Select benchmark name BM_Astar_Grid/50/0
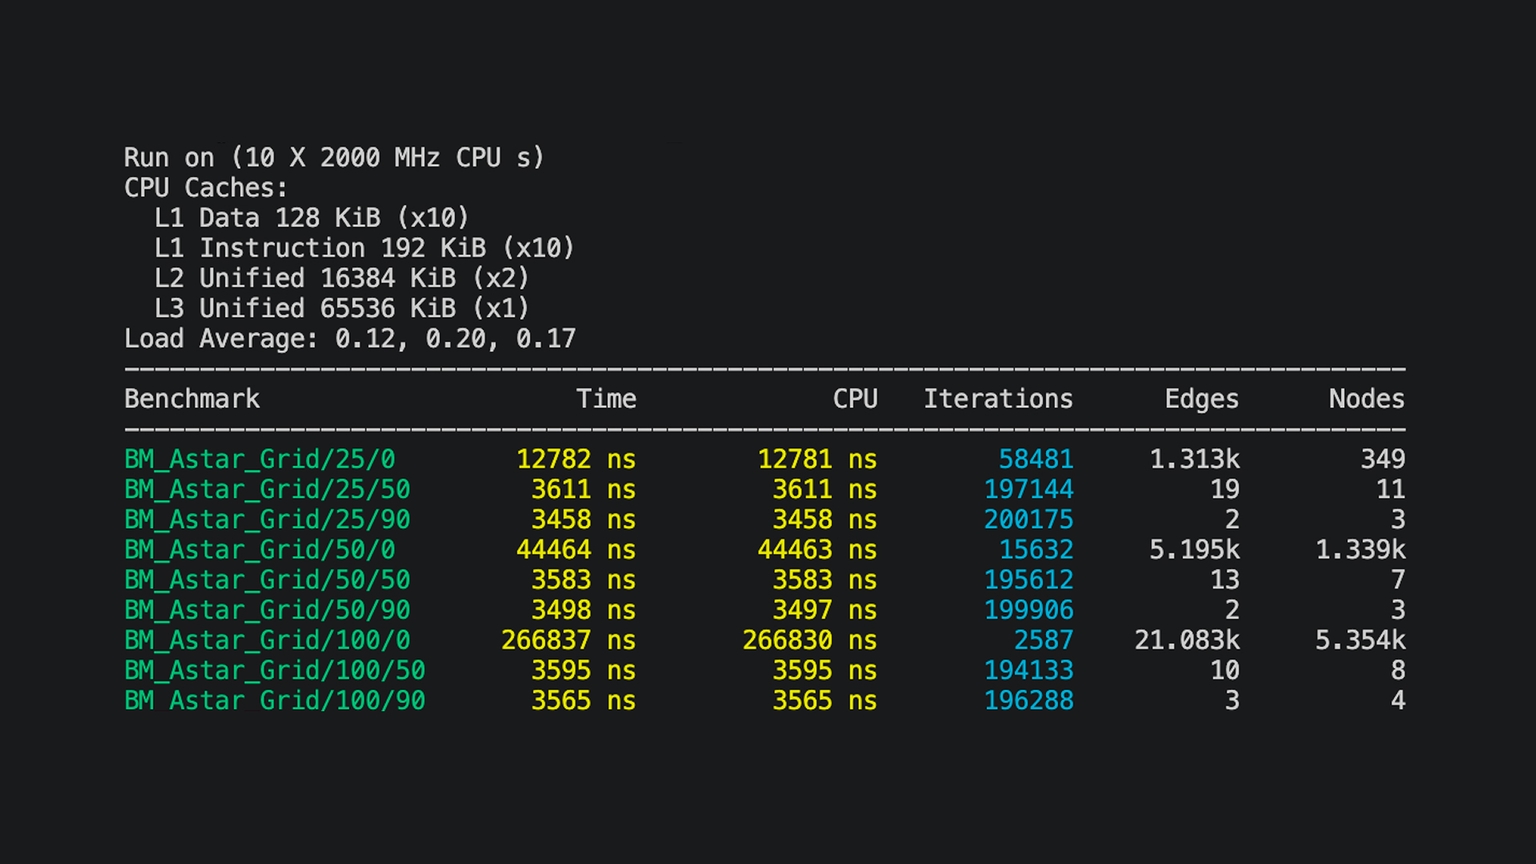1536x864 pixels. pyautogui.click(x=260, y=549)
